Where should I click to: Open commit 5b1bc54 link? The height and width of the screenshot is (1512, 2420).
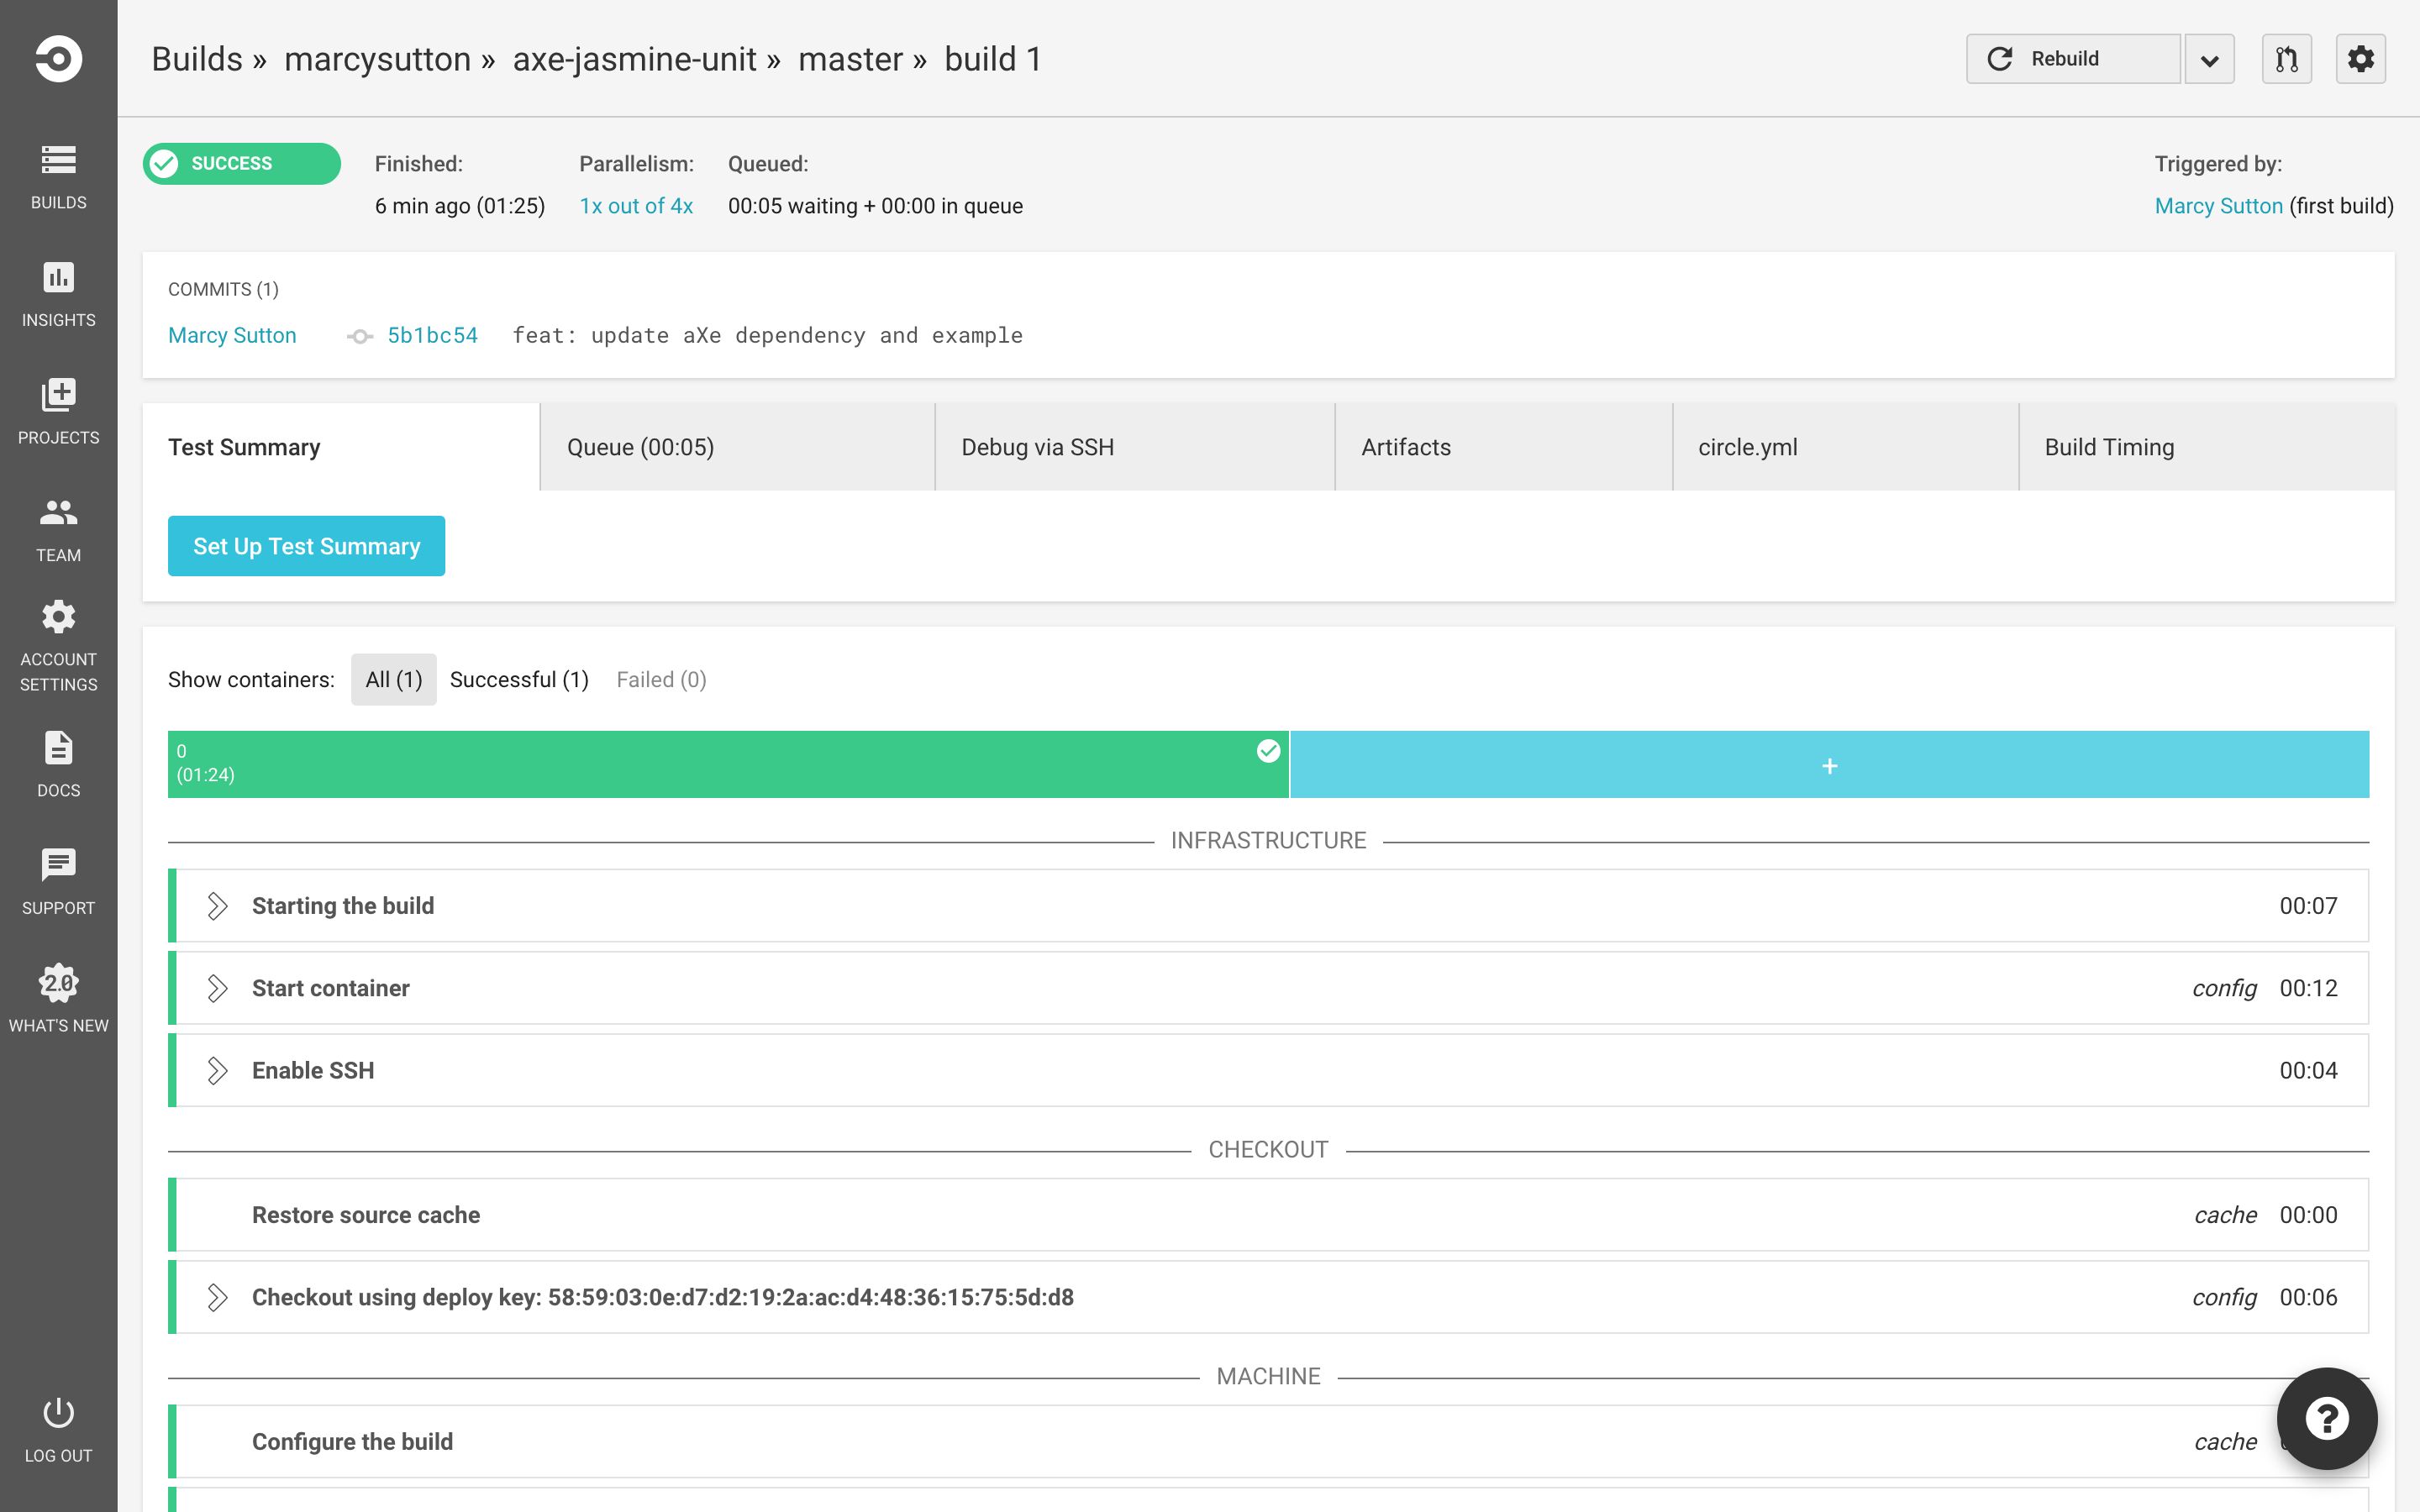(x=432, y=336)
